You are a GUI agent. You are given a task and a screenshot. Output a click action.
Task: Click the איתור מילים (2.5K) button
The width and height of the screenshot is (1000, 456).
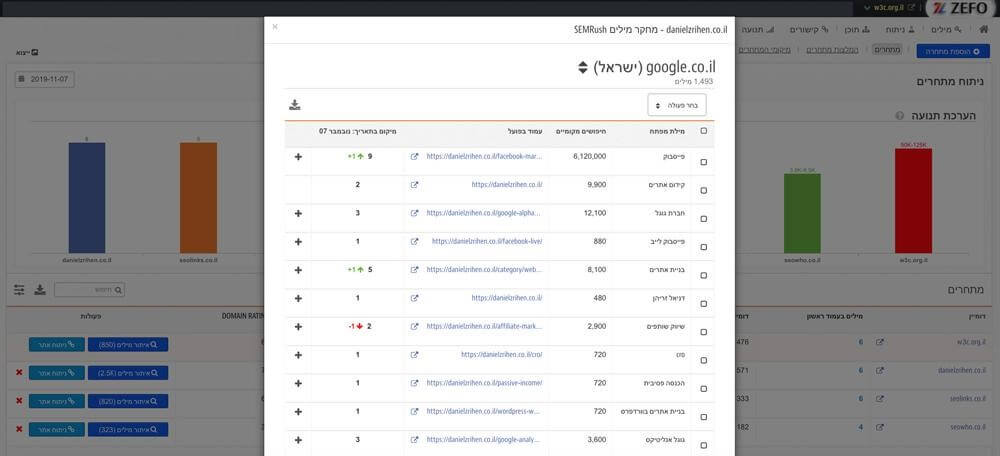128,372
